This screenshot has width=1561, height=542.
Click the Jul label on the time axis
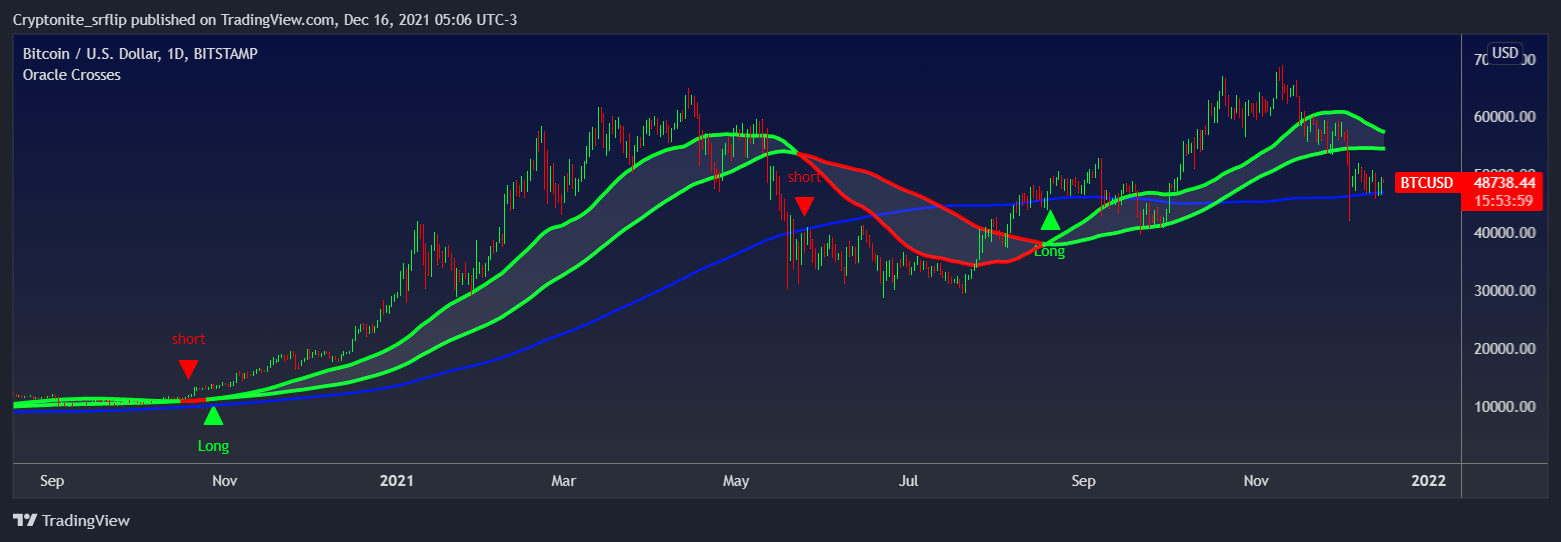[x=909, y=481]
